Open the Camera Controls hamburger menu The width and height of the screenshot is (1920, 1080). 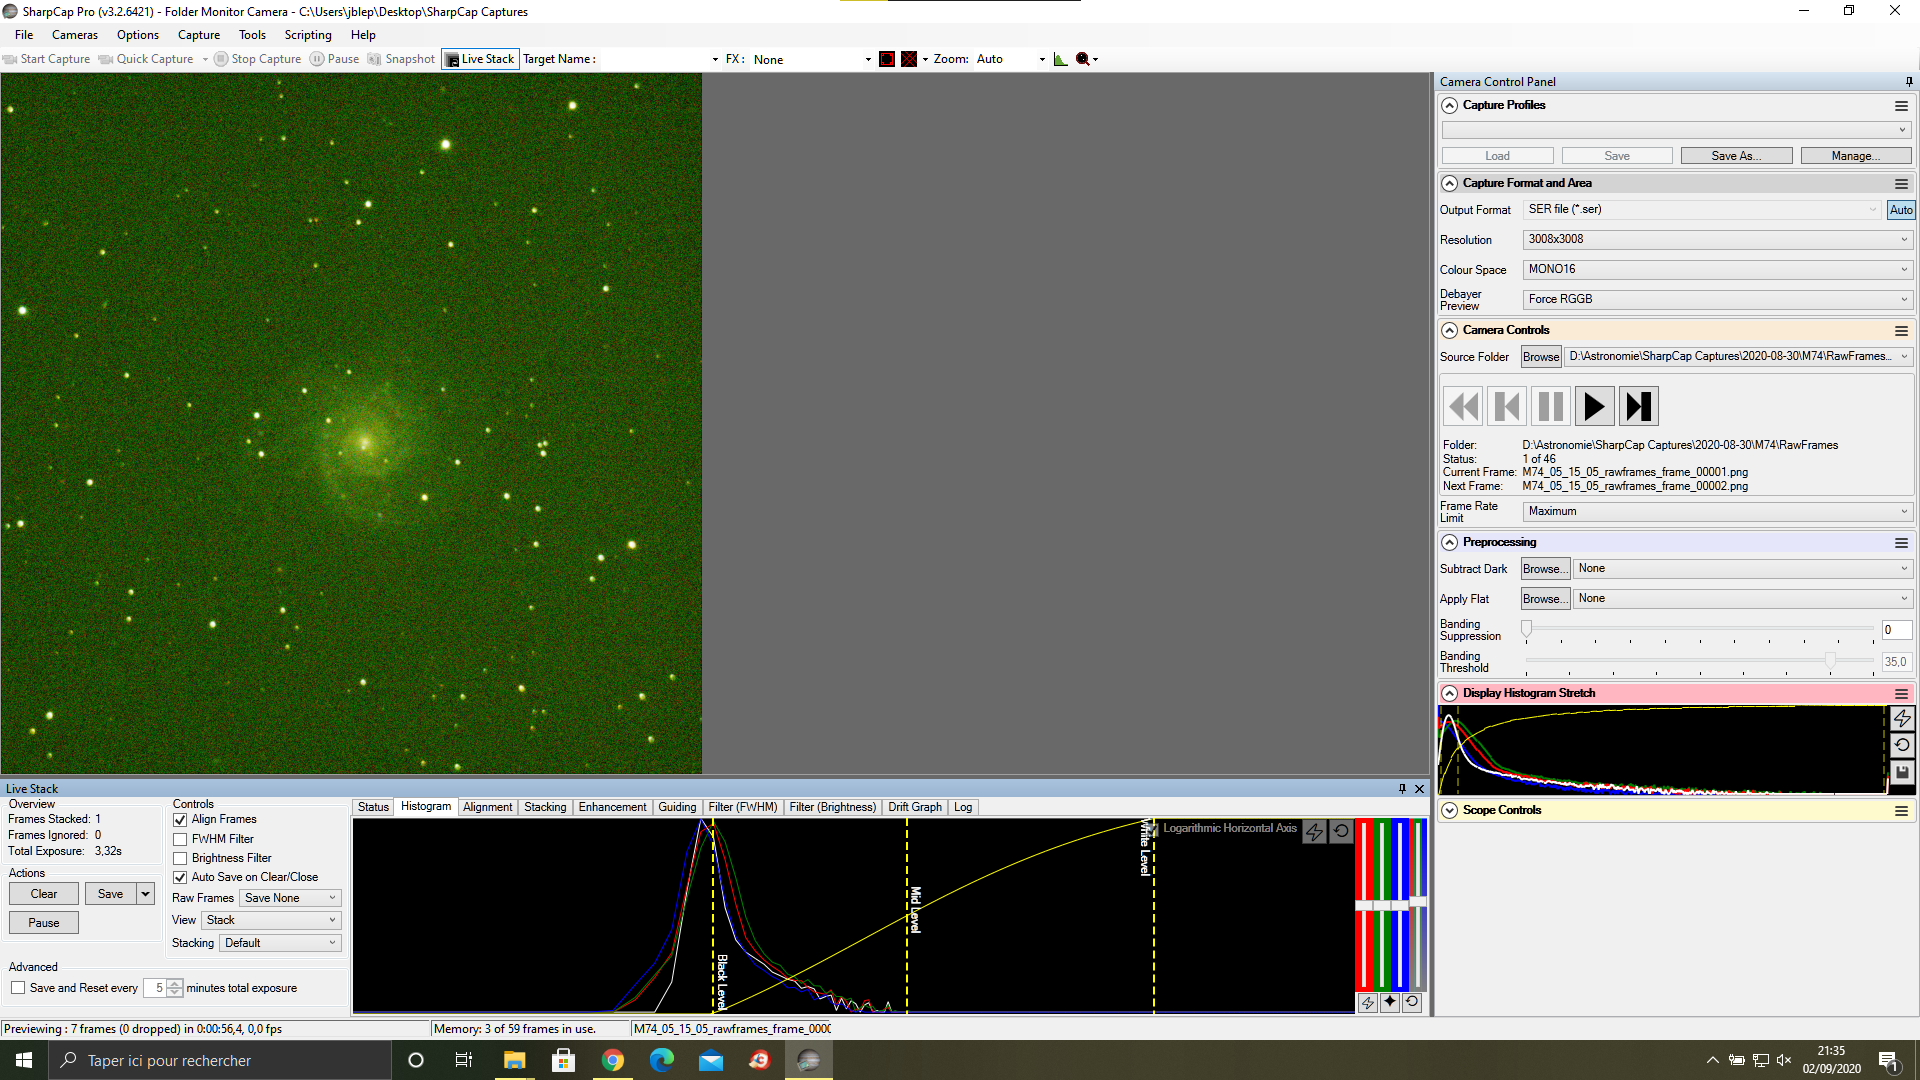coord(1901,331)
